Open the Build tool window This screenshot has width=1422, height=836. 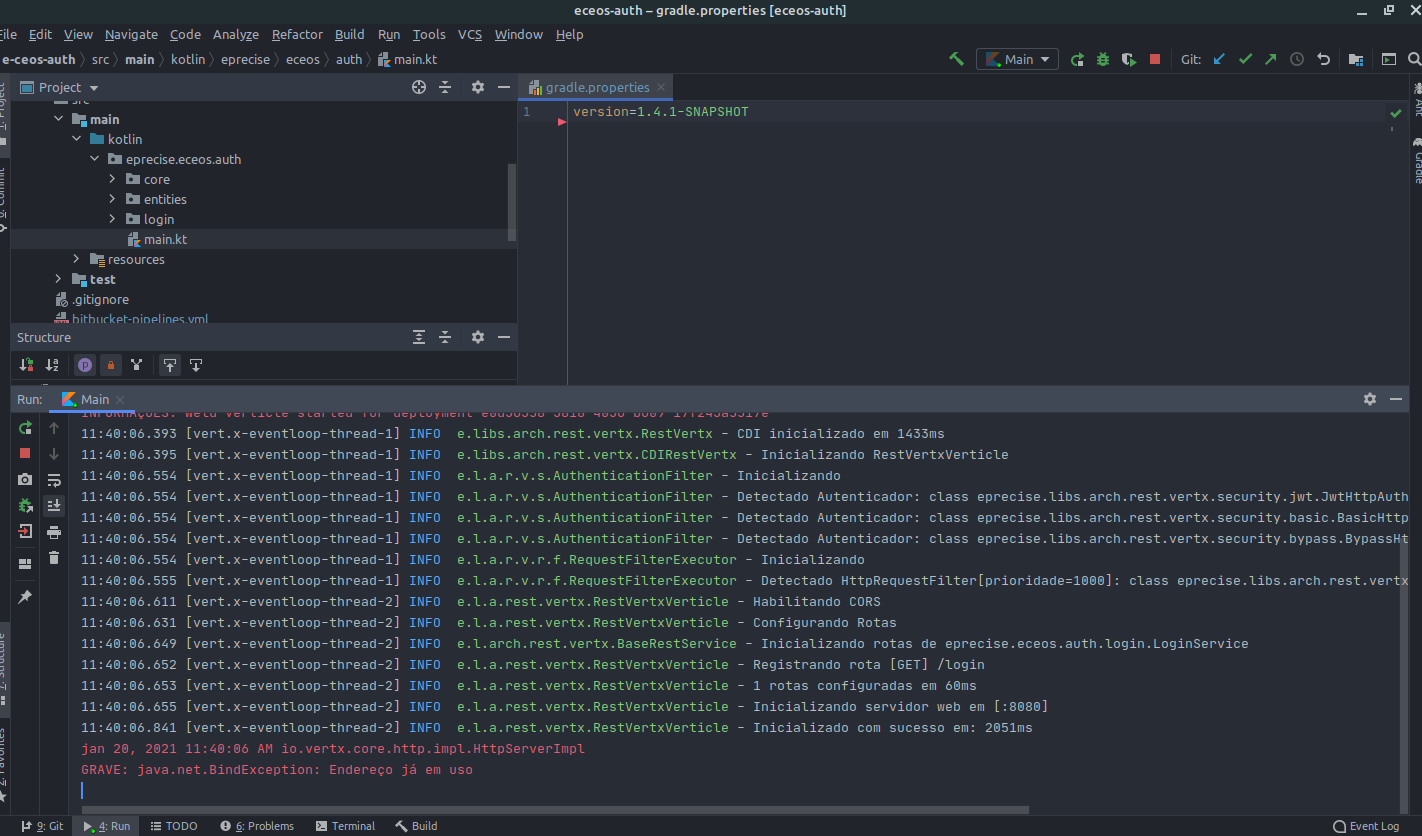(416, 826)
